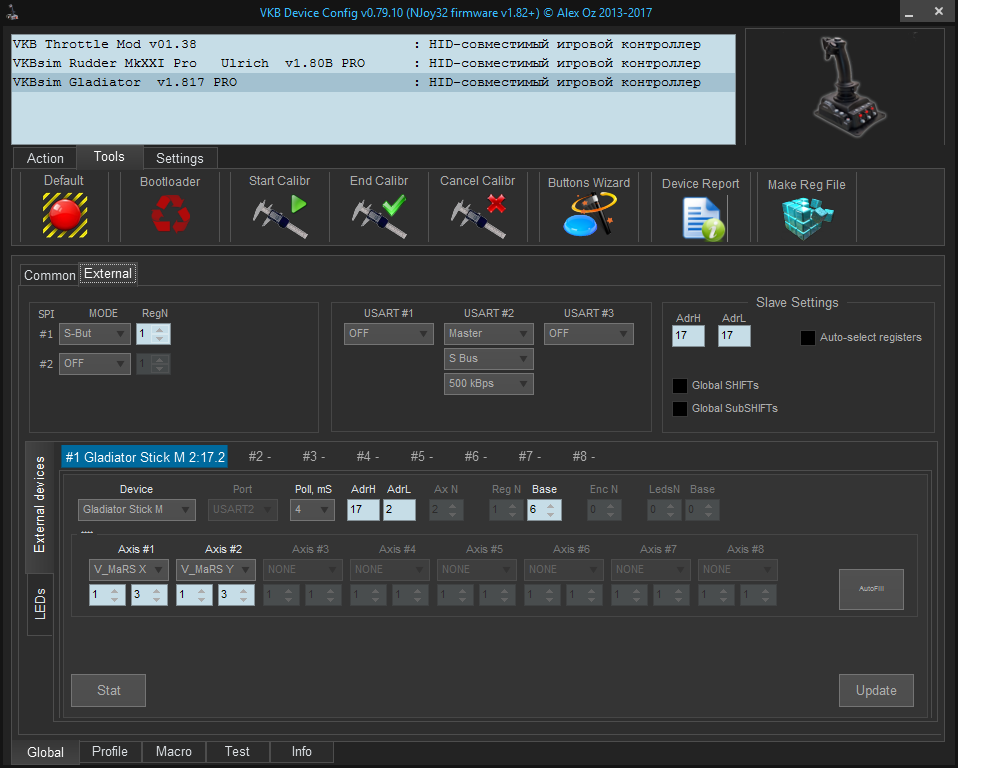
Task: Select VKBsim Gladiator v1.817 PRO row
Action: click(x=373, y=82)
